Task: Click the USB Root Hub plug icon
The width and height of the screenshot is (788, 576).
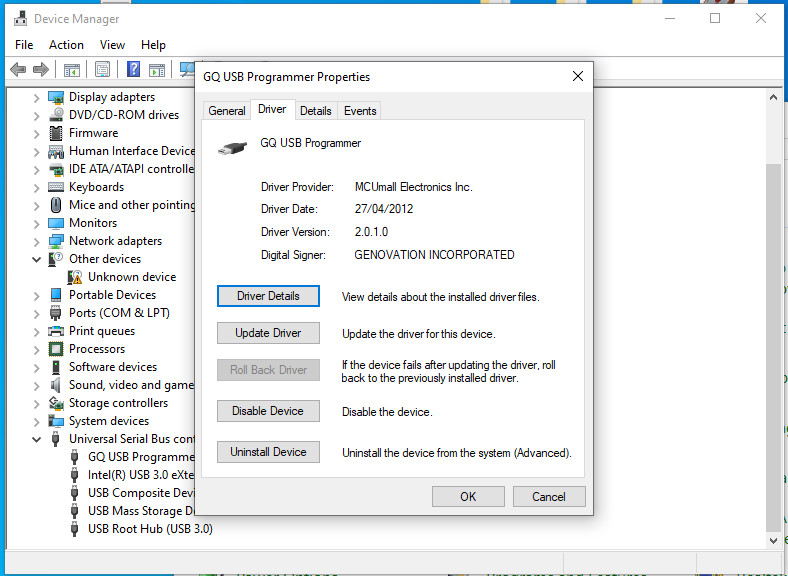Action: tap(76, 529)
